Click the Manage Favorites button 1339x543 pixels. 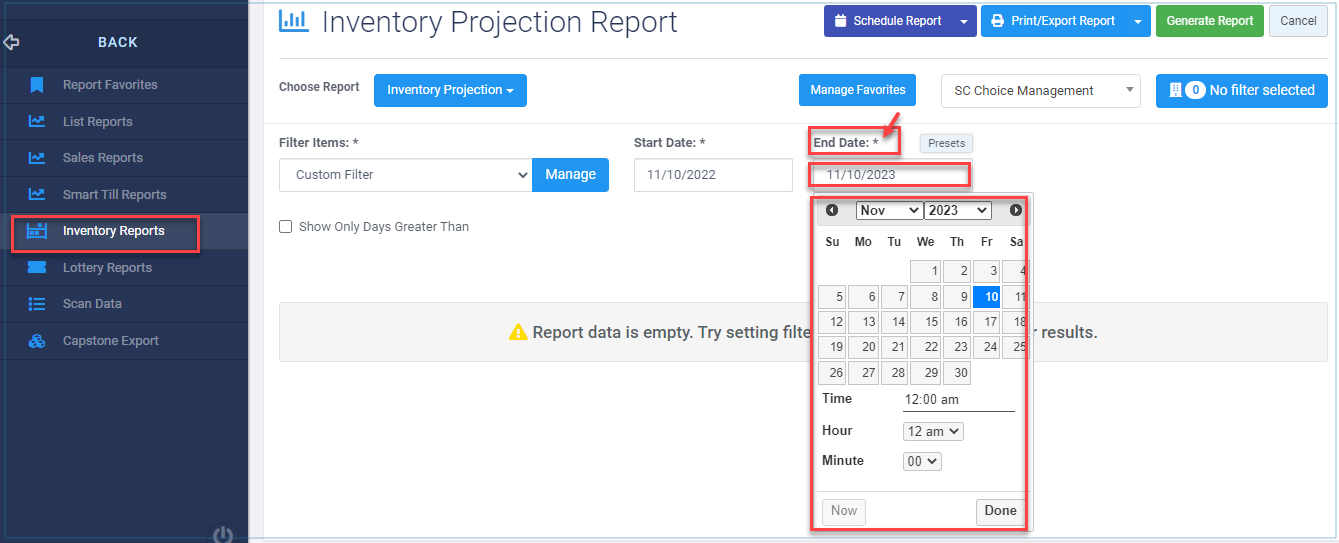tap(858, 90)
